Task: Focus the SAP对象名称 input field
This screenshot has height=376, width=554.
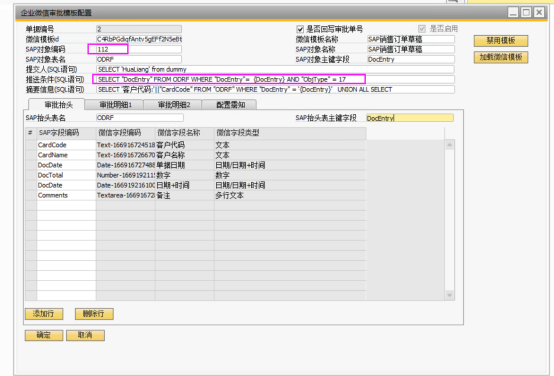Action: pos(411,49)
